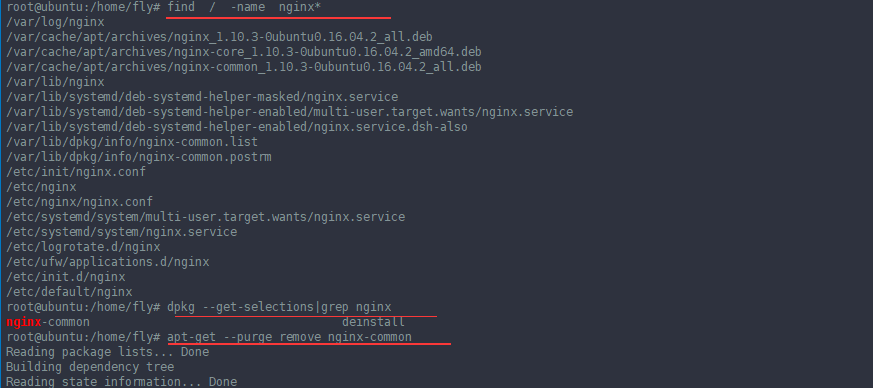Click the /etc/ufw/applications.d/nginx line

(x=107, y=263)
